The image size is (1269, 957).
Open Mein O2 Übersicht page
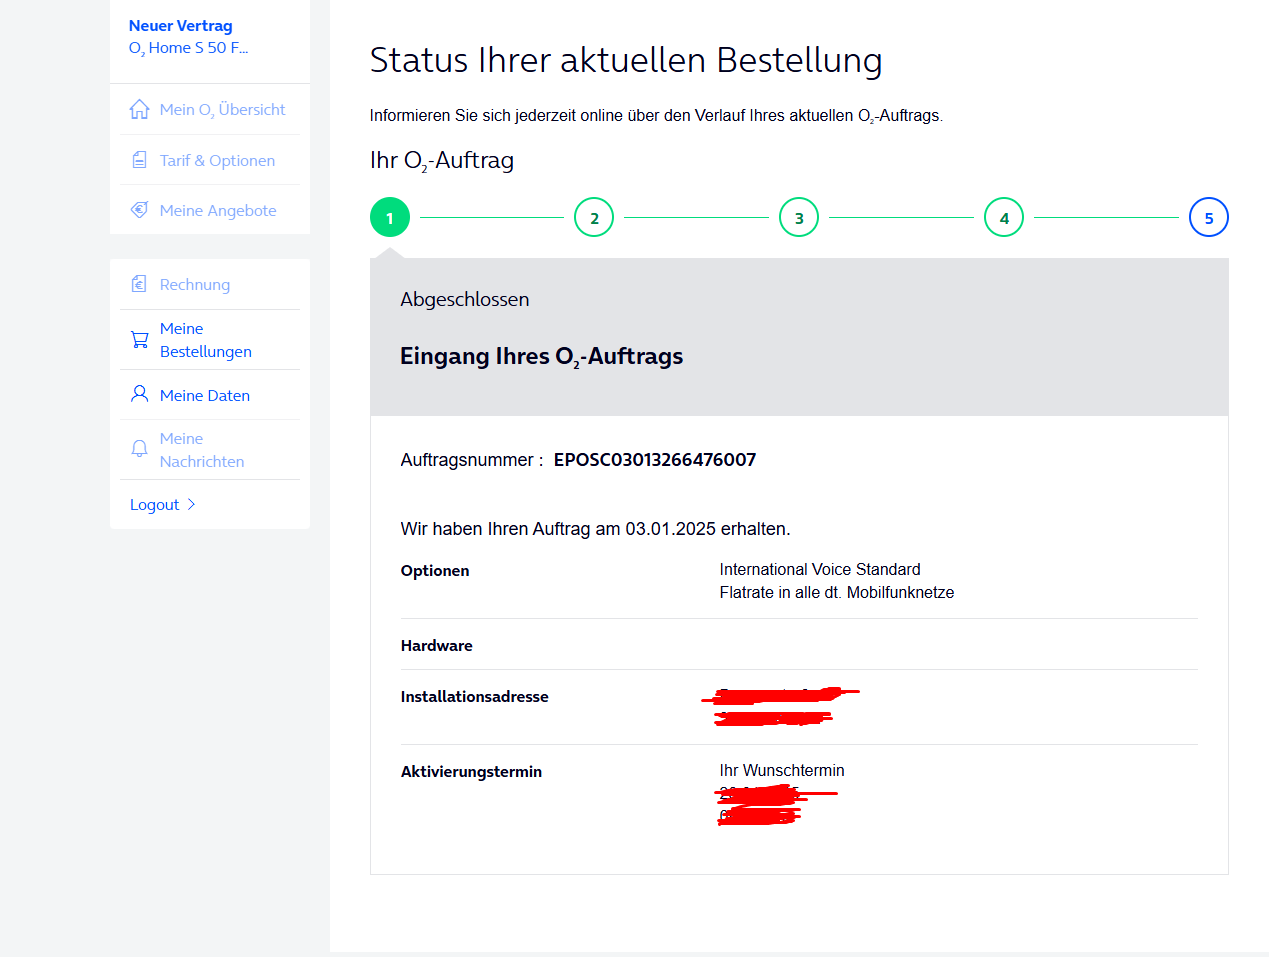coord(222,110)
